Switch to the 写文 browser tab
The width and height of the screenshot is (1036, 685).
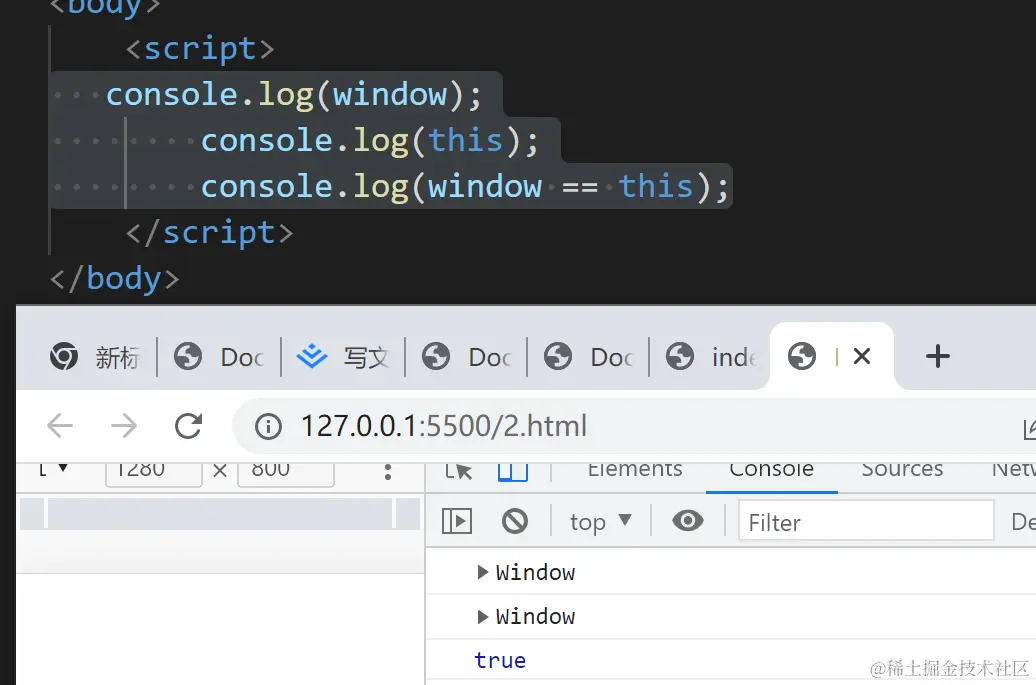[342, 357]
